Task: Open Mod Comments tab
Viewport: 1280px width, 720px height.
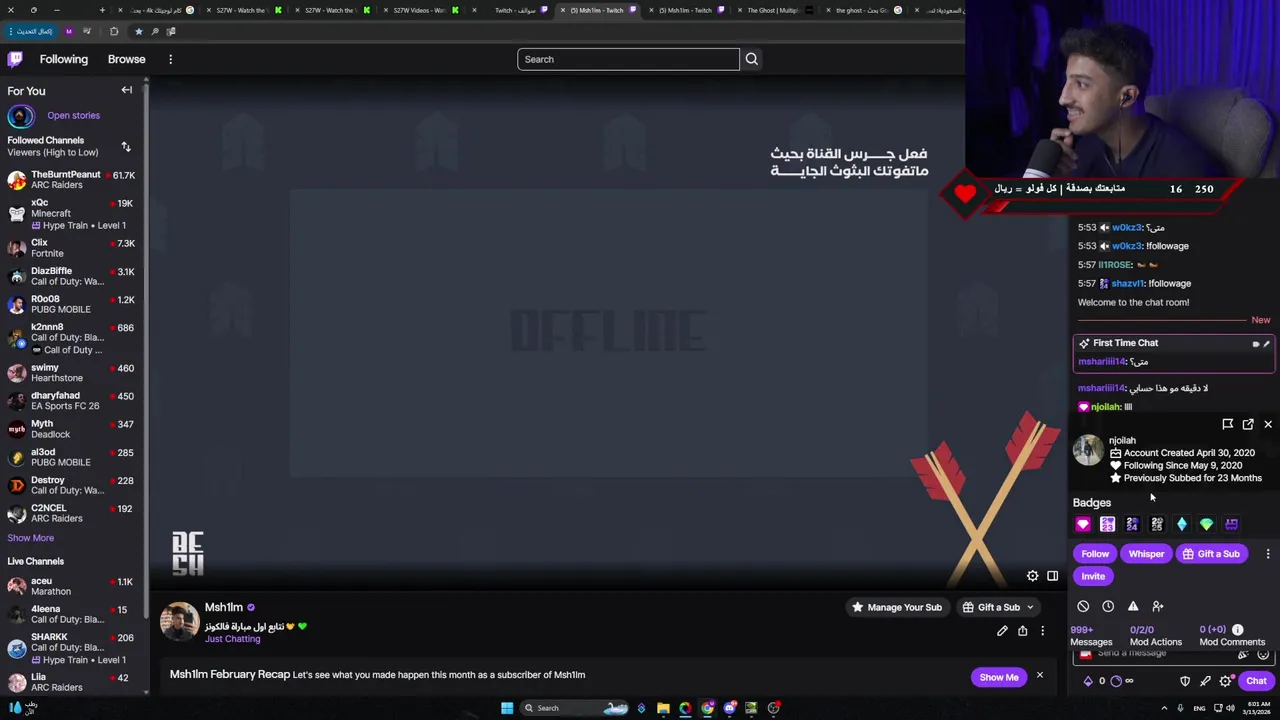Action: click(1232, 636)
